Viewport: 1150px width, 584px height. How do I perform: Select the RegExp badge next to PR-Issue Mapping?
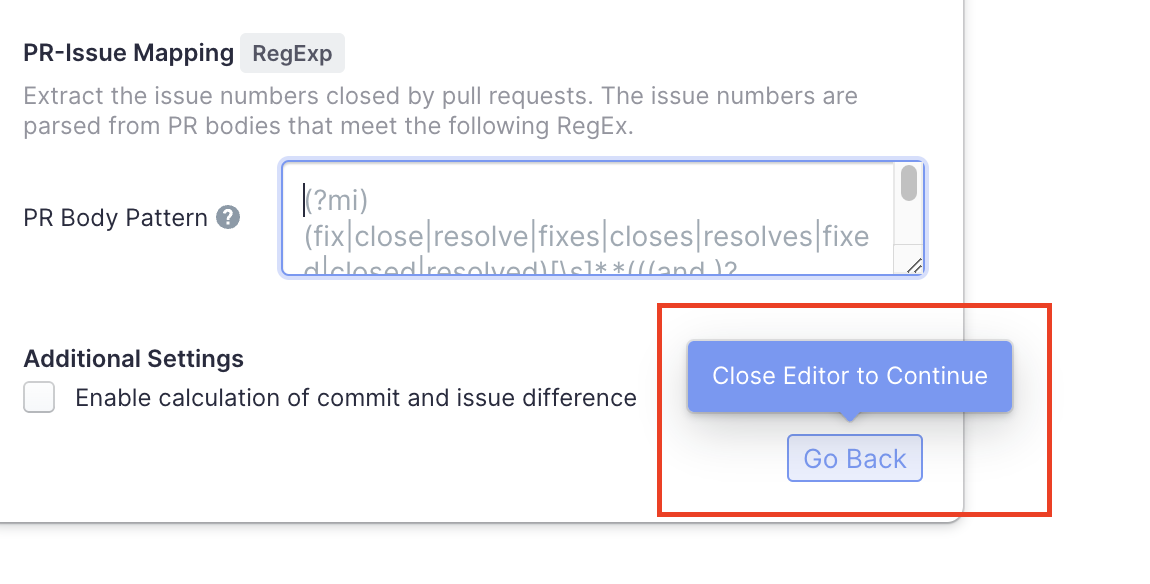click(x=292, y=53)
